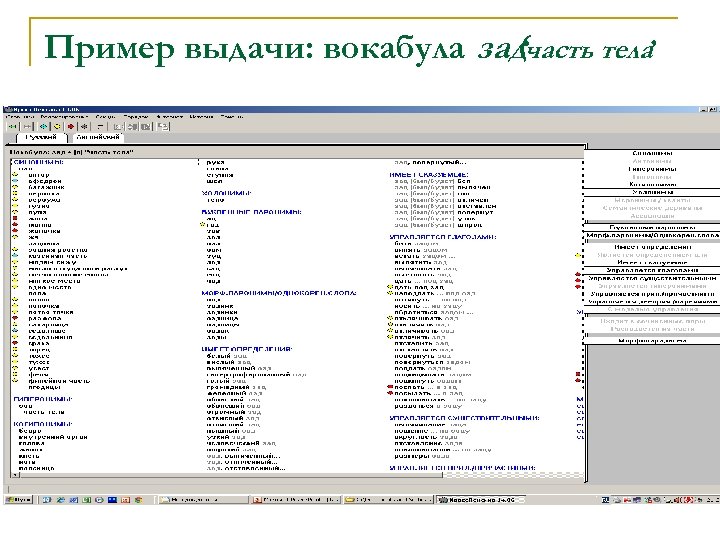The image size is (720, 540).
Task: Select the ИМЕЕТ ОПРЕДЕЛЕНИЯ header
Action: coord(247,349)
